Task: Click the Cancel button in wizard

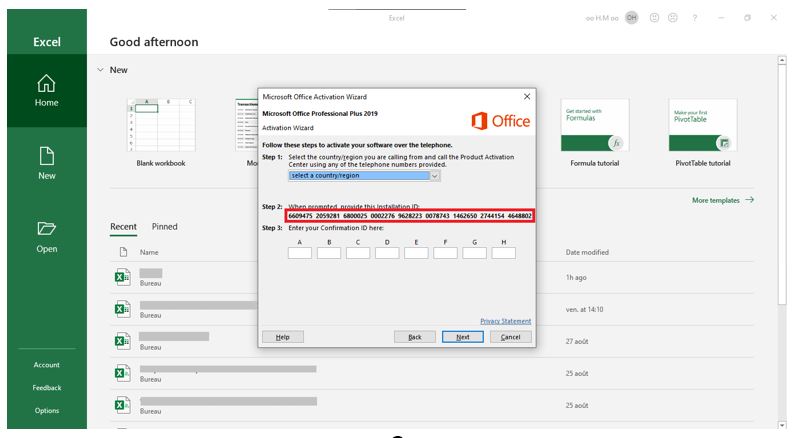Action: point(510,337)
